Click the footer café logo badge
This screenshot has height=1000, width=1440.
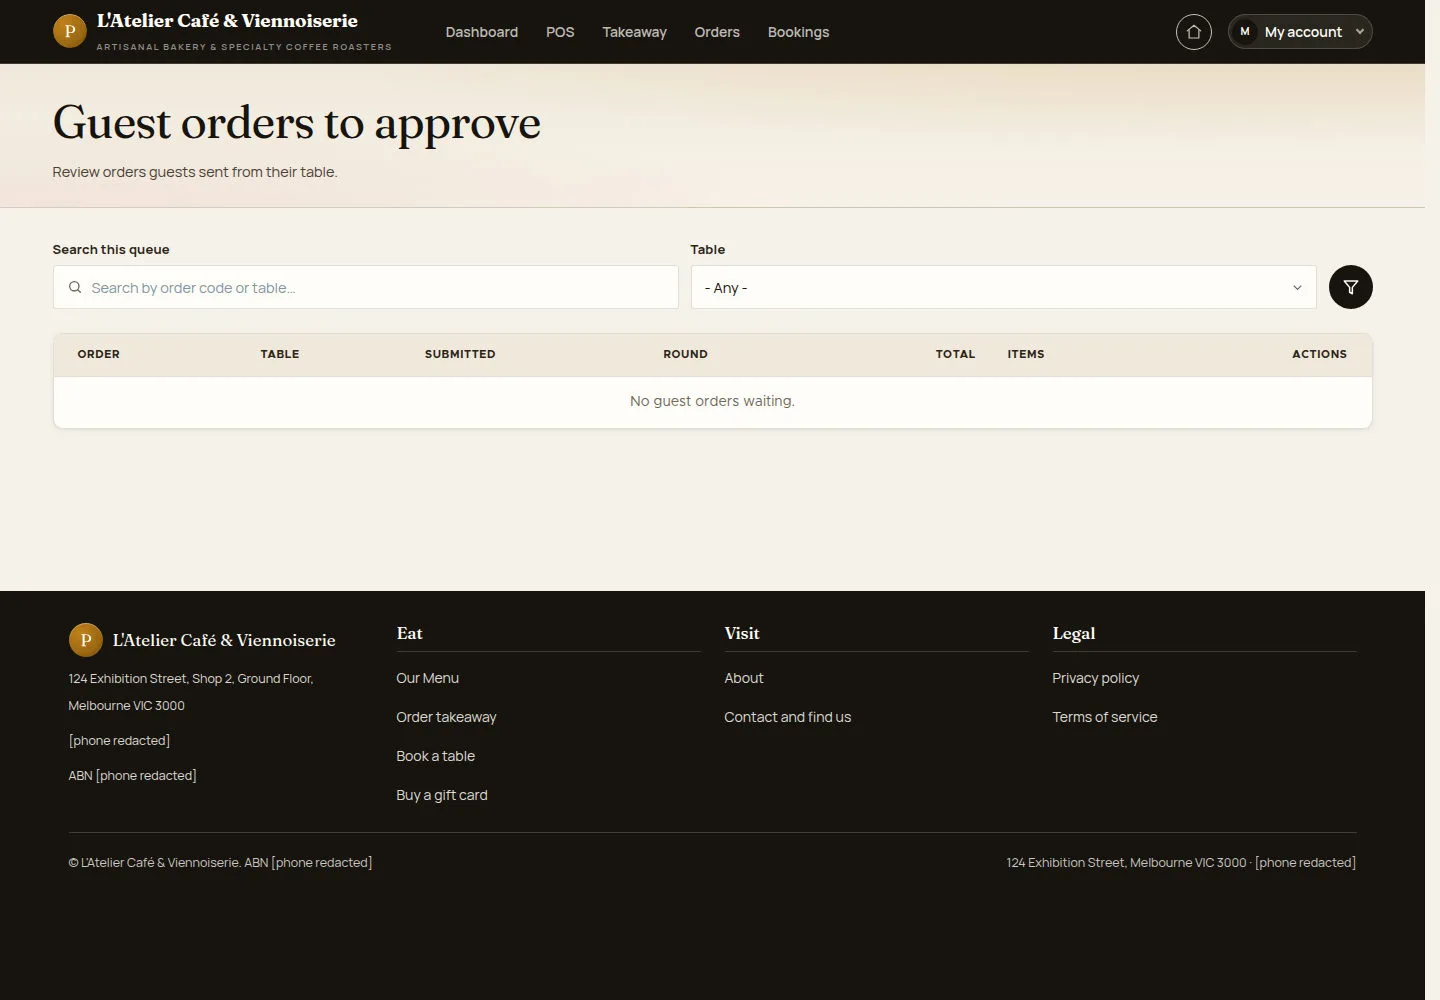point(85,640)
